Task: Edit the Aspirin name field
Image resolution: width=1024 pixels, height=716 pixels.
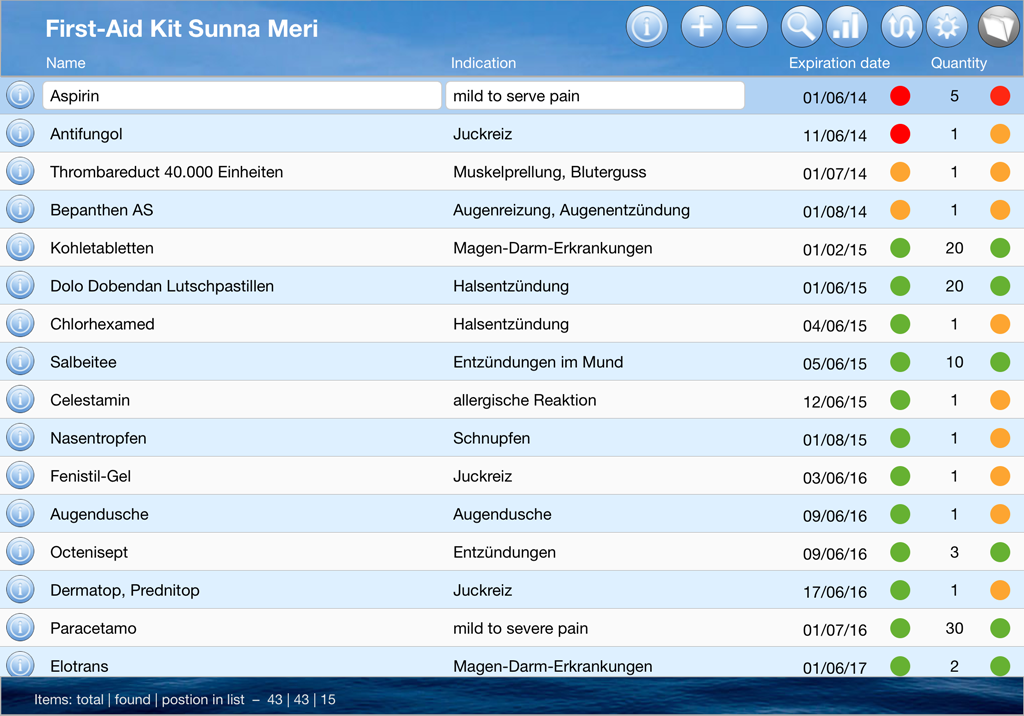Action: 242,95
